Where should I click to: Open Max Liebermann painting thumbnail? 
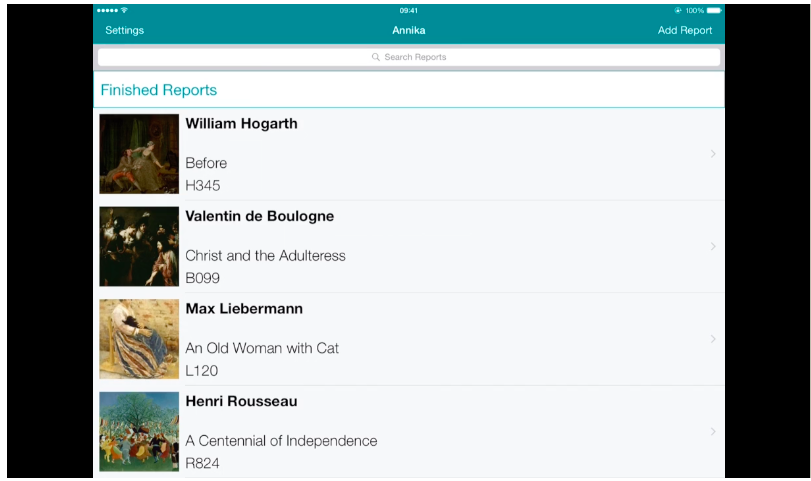click(x=139, y=339)
